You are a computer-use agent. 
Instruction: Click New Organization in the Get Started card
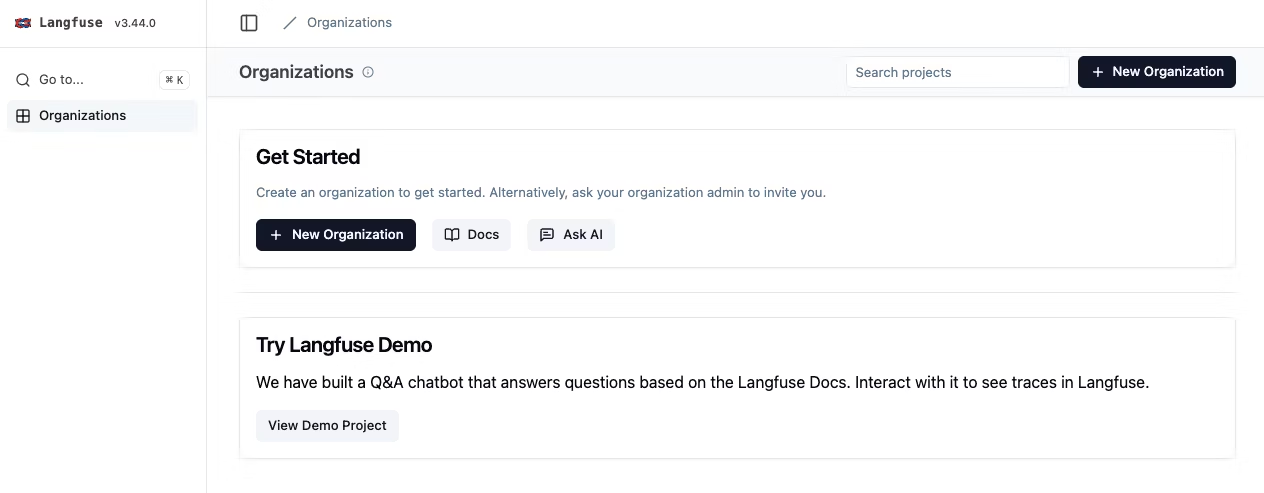click(336, 235)
